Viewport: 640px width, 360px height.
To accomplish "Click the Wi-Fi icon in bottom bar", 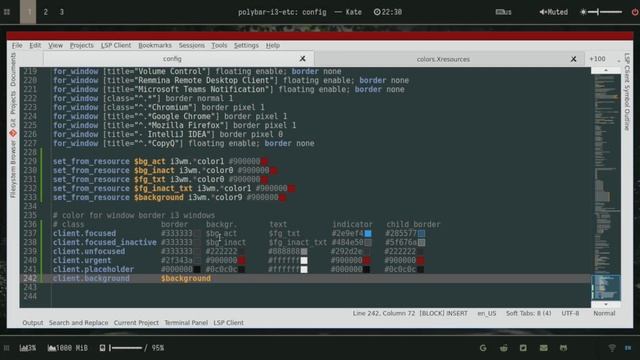I will click(611, 348).
